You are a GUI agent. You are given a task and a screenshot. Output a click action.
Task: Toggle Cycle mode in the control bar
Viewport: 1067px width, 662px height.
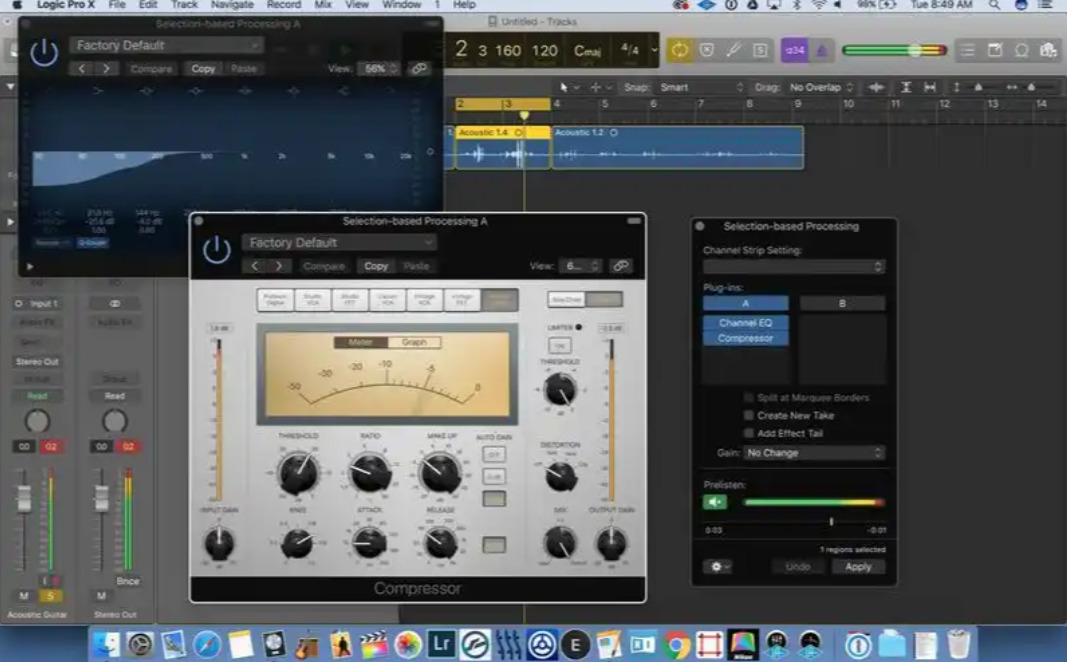point(680,50)
